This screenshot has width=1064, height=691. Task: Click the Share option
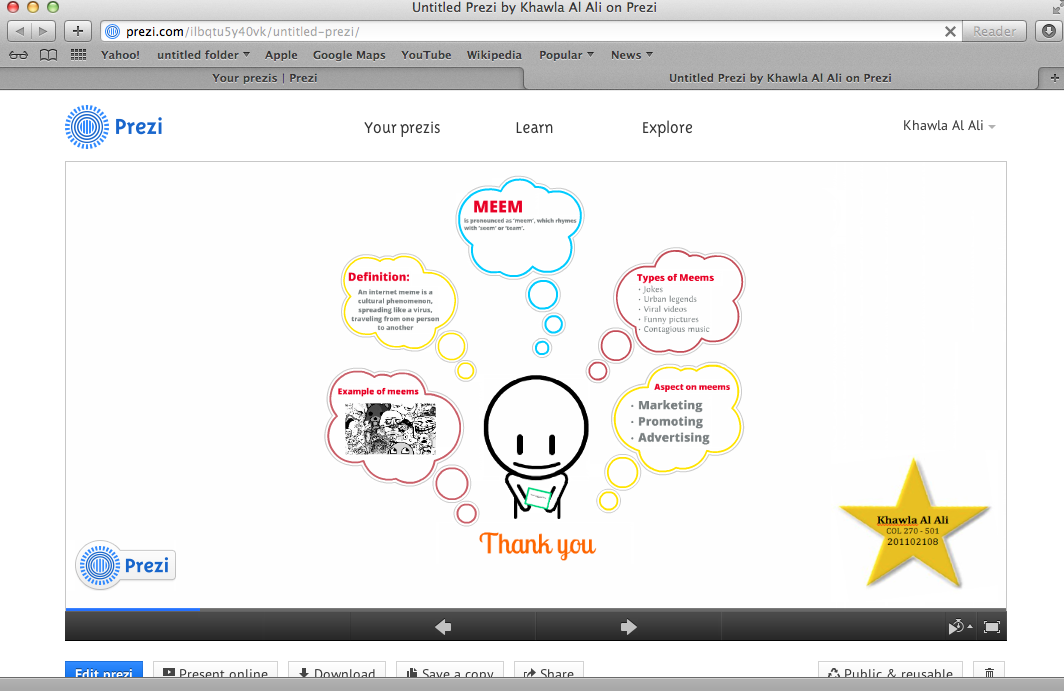tap(548, 673)
